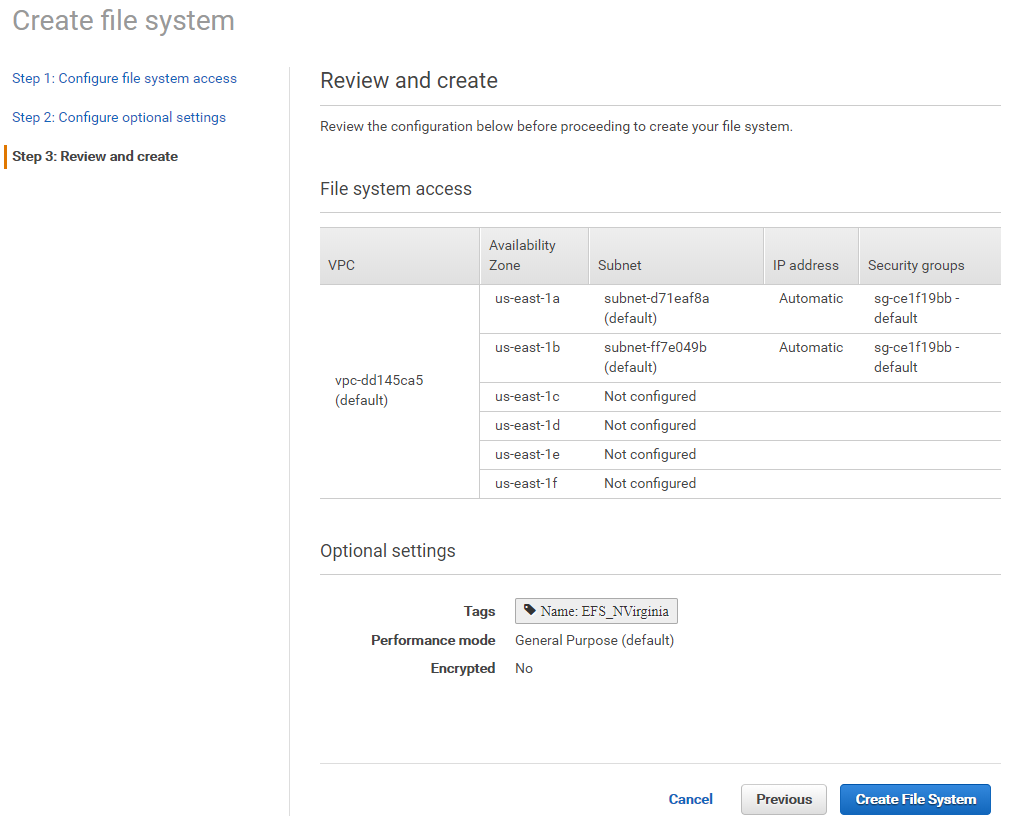Click the Subnet column header

coord(620,265)
